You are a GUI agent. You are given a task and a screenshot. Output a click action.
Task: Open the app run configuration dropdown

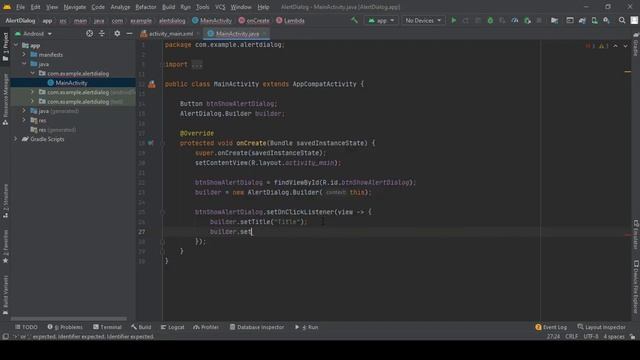coord(381,20)
